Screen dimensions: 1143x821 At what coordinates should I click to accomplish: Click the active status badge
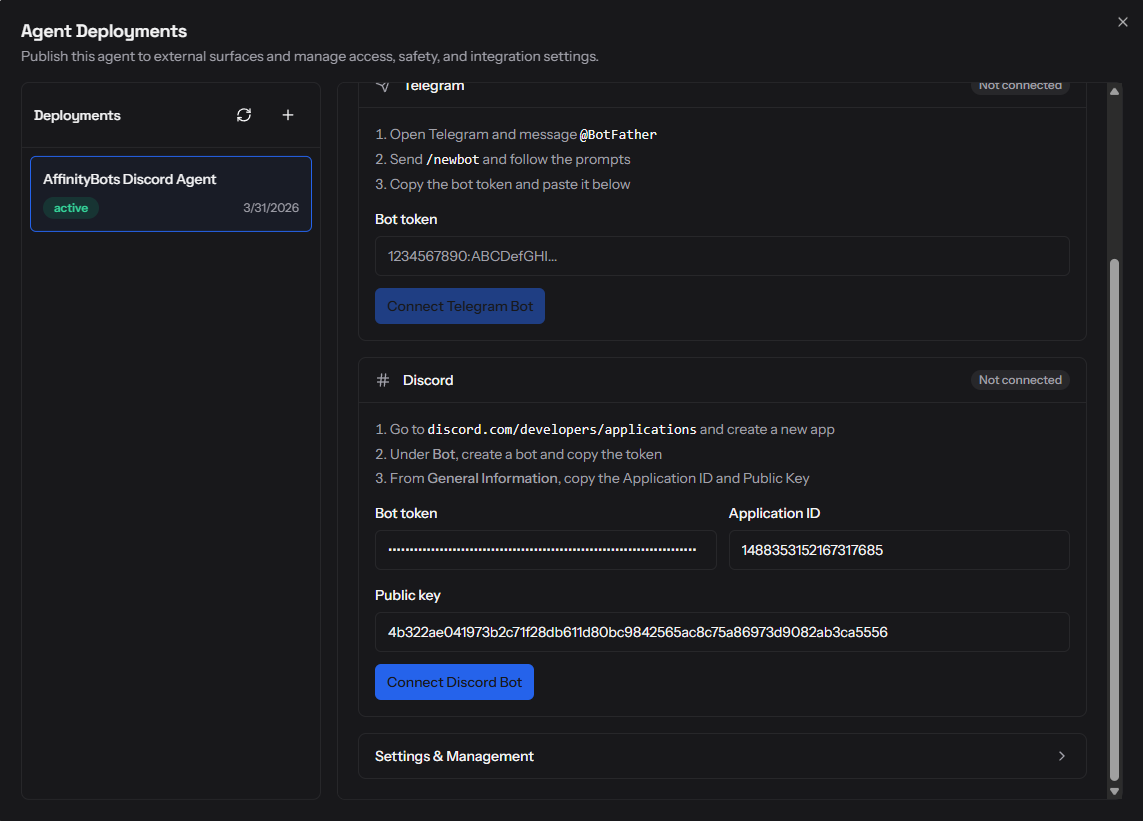click(71, 208)
